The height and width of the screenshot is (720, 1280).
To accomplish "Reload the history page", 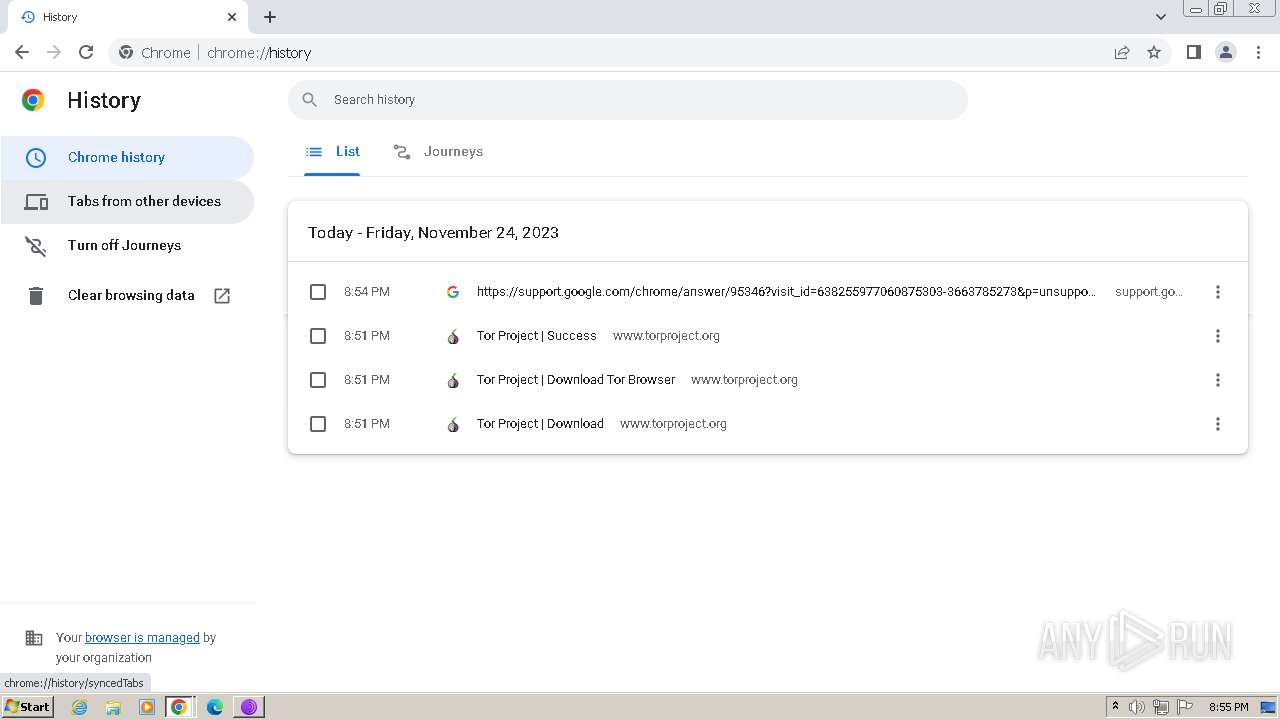I will point(86,52).
